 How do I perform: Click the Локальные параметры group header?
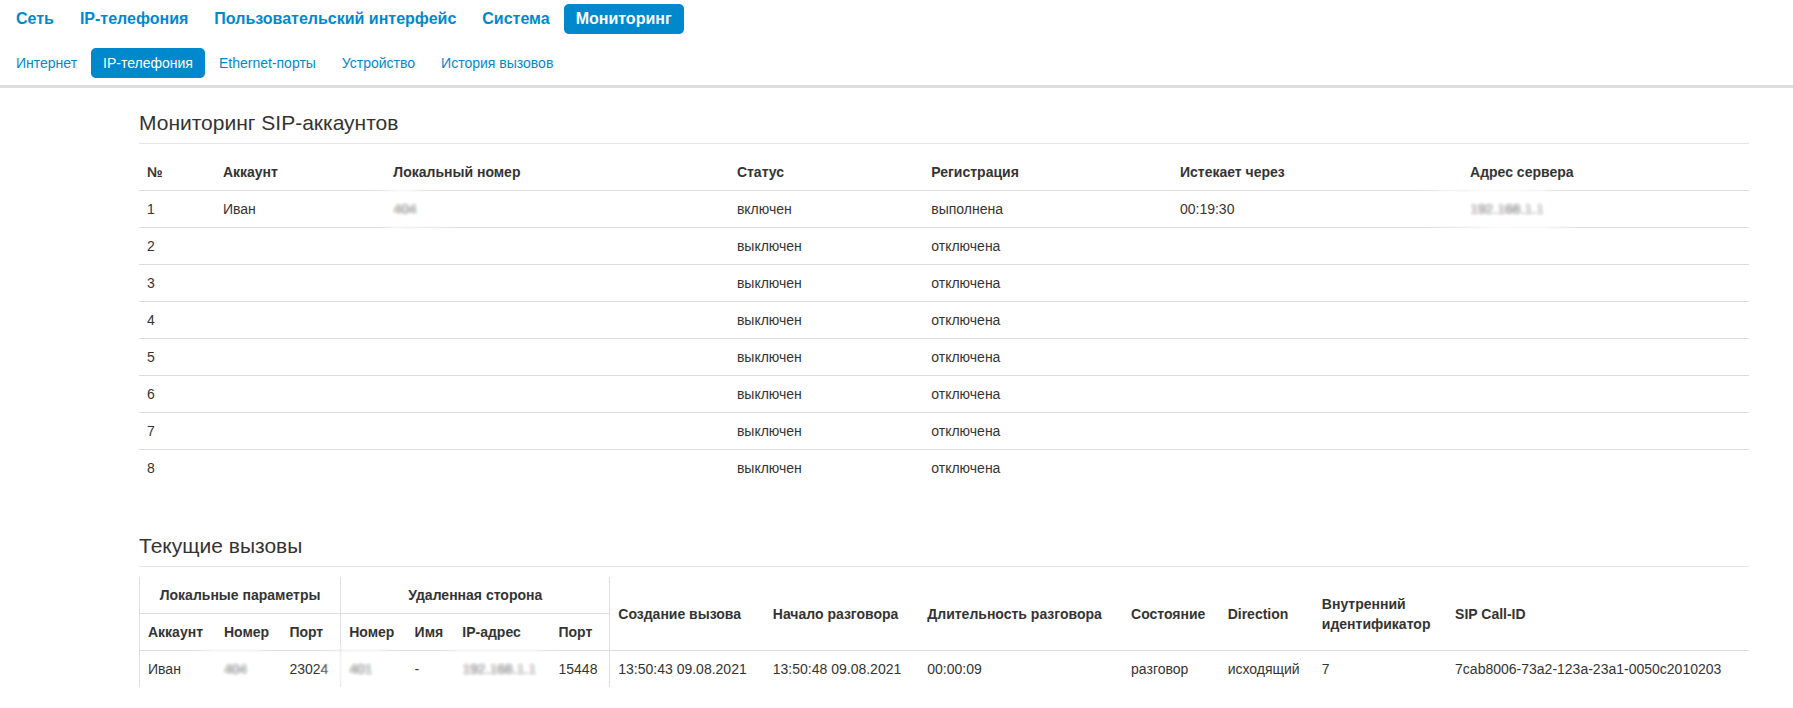click(240, 595)
